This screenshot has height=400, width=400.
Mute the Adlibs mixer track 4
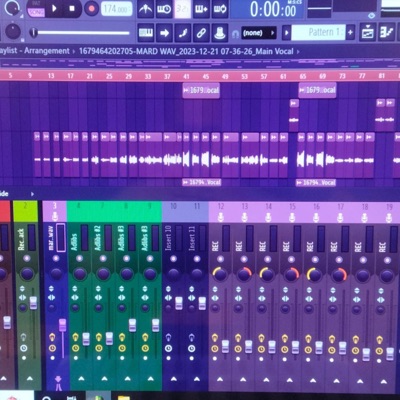(x=79, y=258)
